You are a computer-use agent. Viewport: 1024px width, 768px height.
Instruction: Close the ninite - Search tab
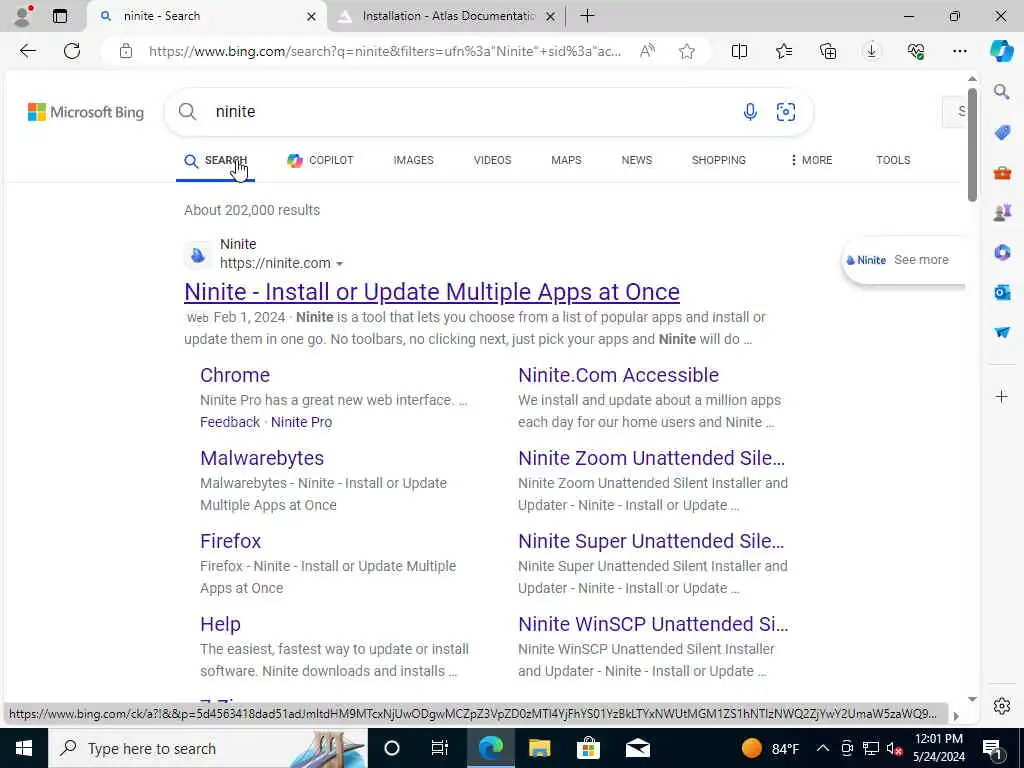(312, 16)
